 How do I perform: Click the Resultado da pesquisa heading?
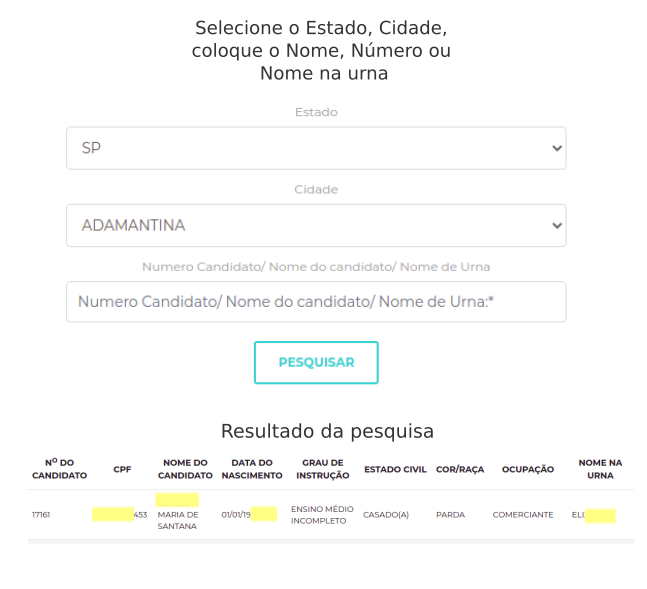coord(327,431)
